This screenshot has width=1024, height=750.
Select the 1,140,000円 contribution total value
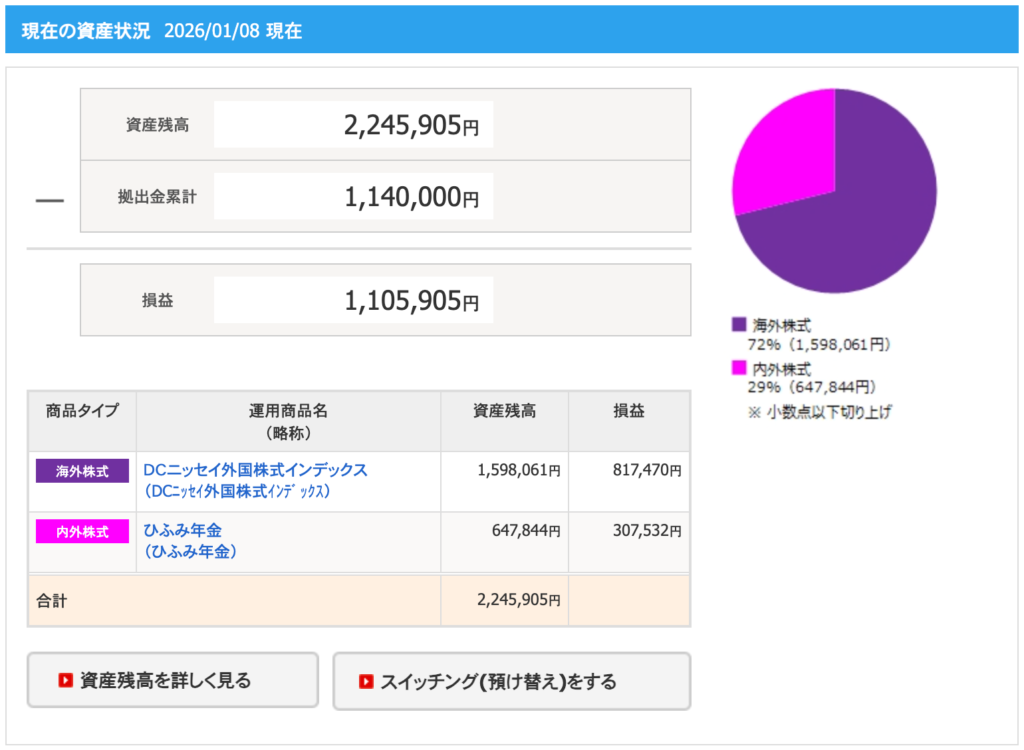pos(353,197)
